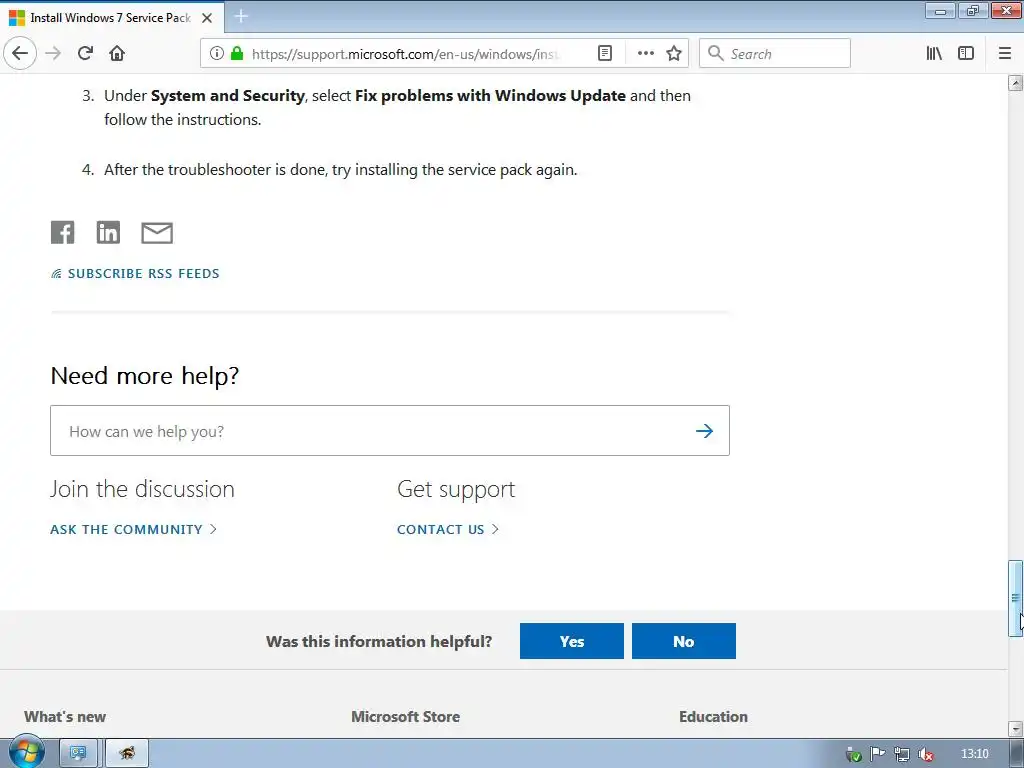Click the 'What's new' footer heading
This screenshot has height=768, width=1024.
[x=65, y=717]
